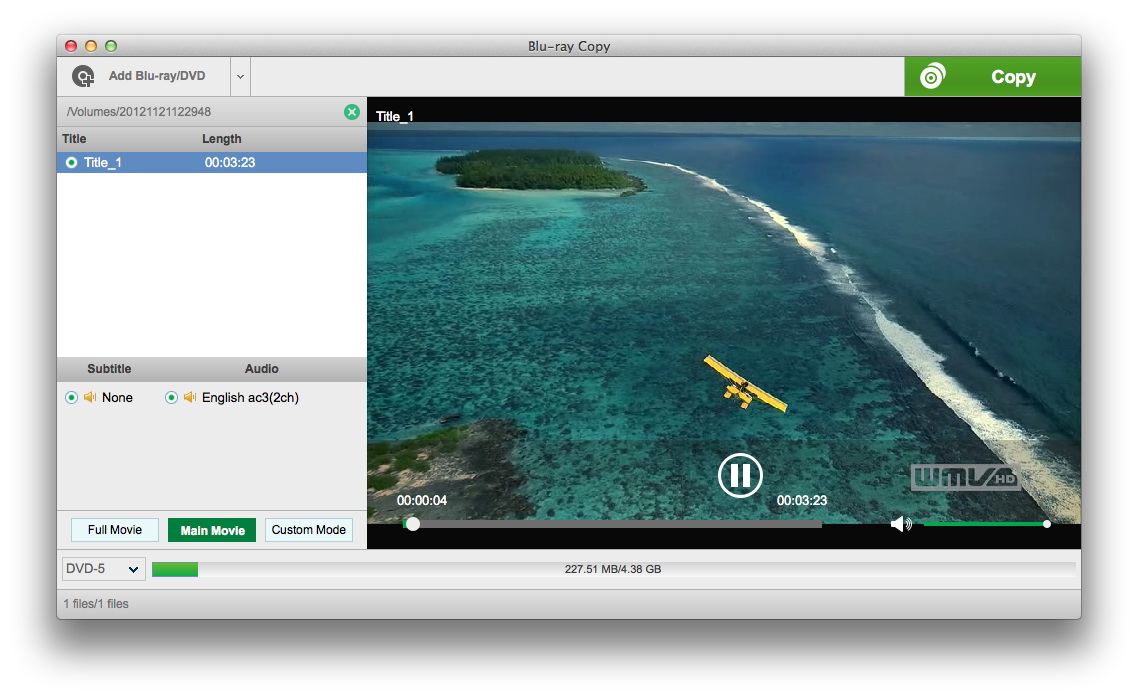Click the volume slider handle
This screenshot has height=698, width=1138.
click(1046, 523)
